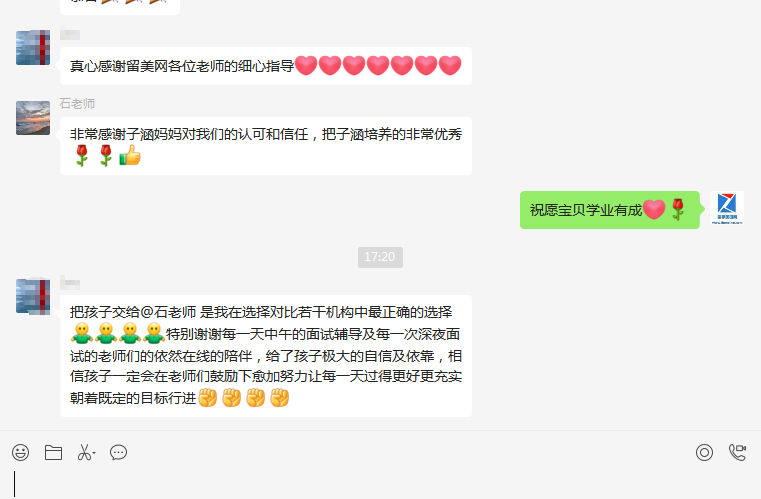Select the scissors screenshot tool

coord(84,452)
